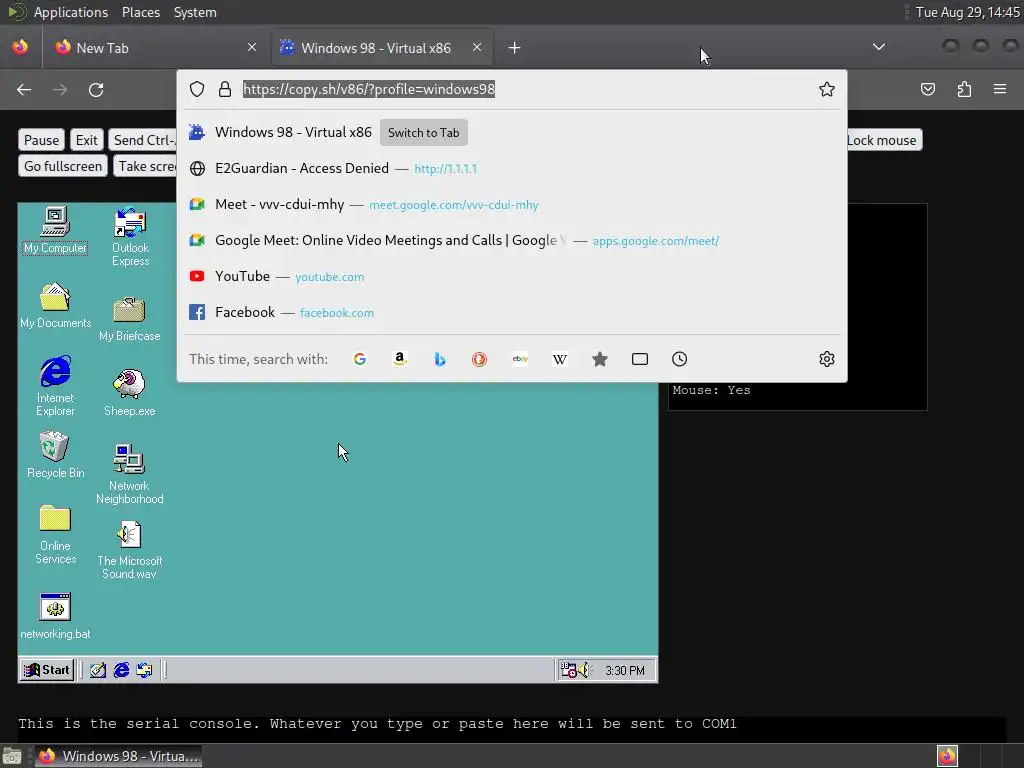Select YouTube suggestion
This screenshot has height=768, width=1024.
pos(512,276)
